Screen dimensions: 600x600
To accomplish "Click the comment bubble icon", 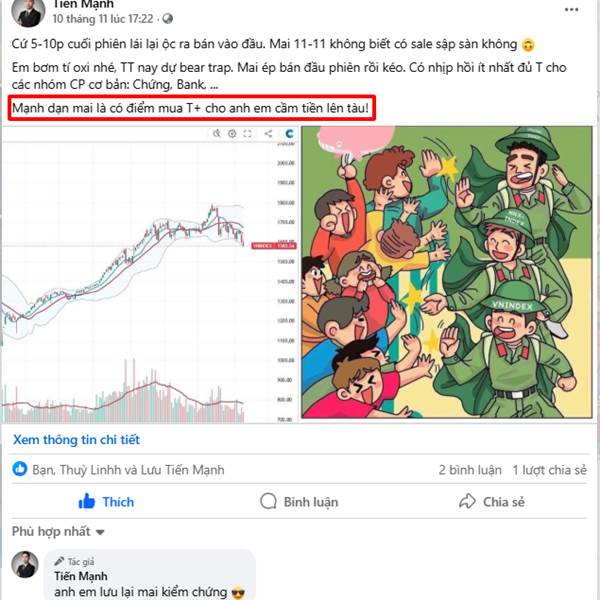I will pyautogui.click(x=268, y=501).
